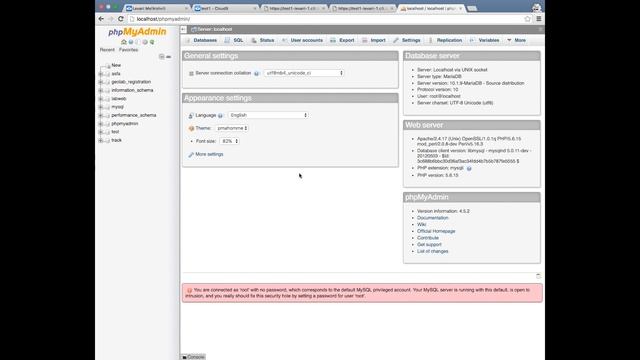Open phpMyAdmin documentation blue help icon in sidebar

131,42
